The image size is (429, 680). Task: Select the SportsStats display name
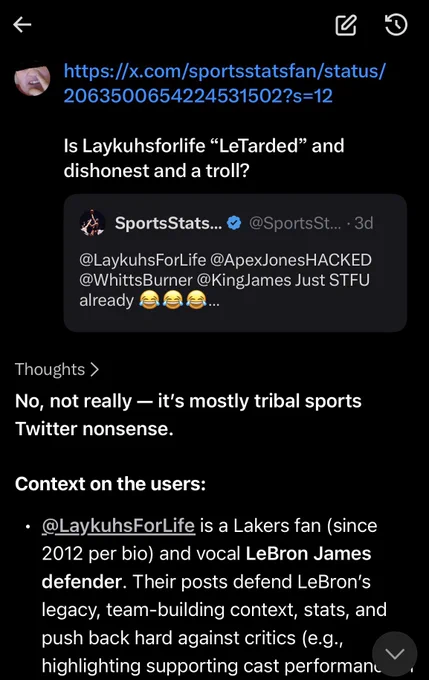168,223
